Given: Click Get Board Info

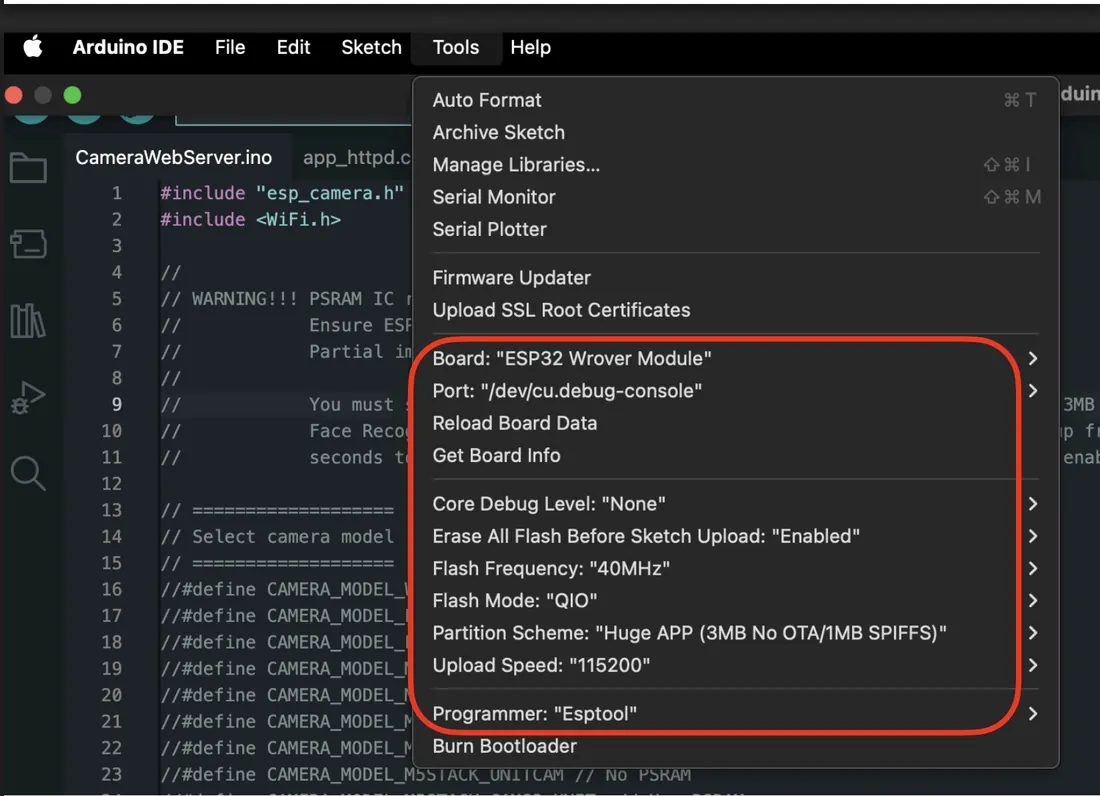Looking at the screenshot, I should pos(735,455).
